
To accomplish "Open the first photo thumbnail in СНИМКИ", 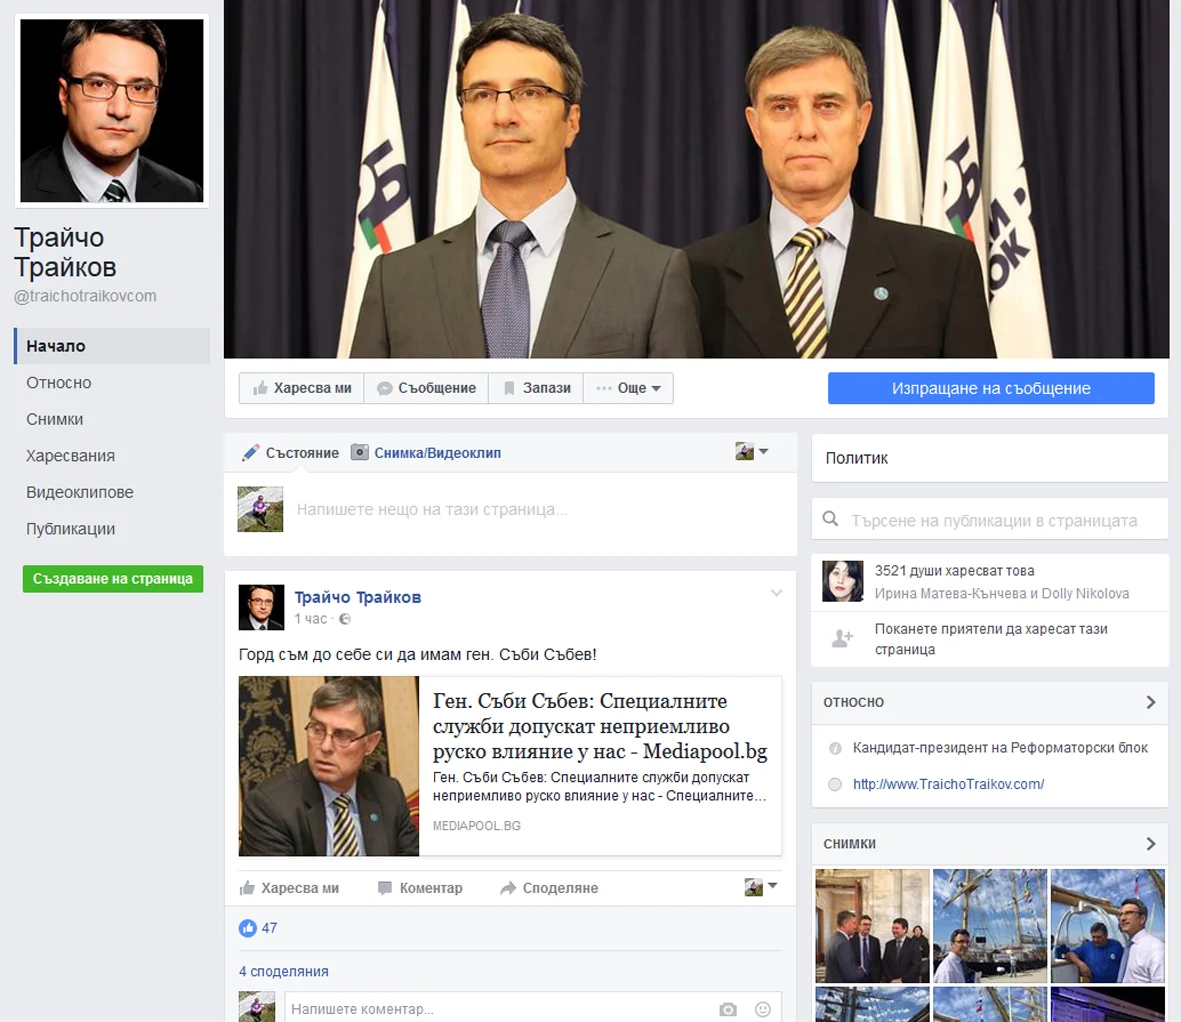I will tap(872, 926).
